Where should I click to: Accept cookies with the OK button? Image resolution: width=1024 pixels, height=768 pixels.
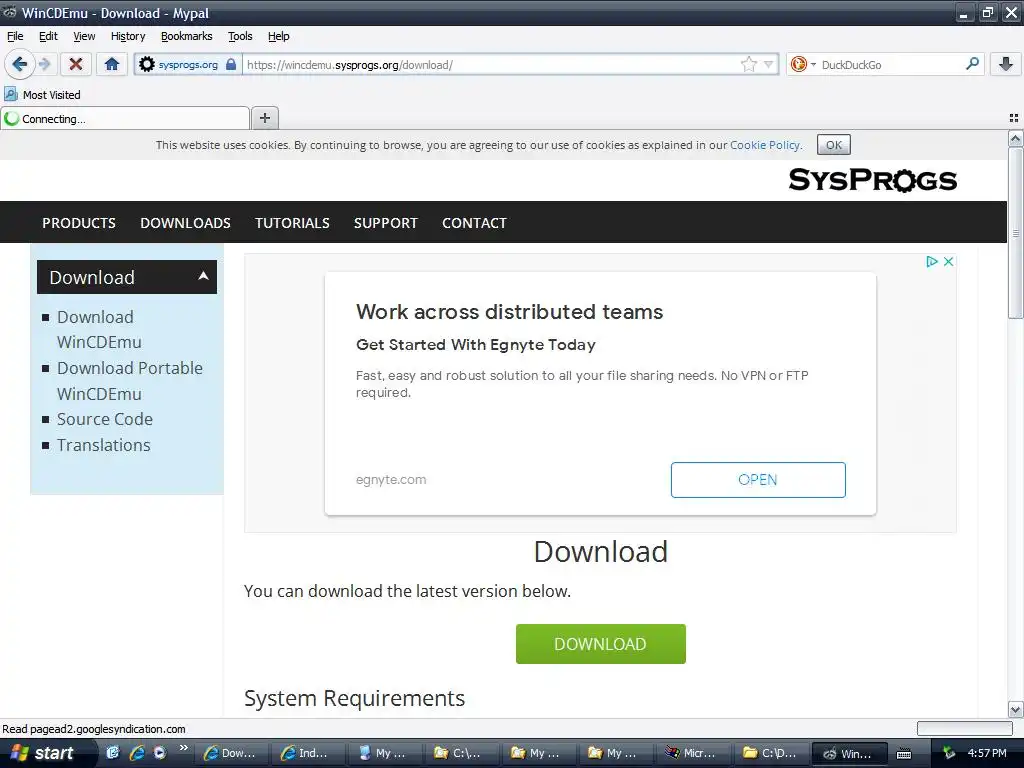[x=833, y=145]
